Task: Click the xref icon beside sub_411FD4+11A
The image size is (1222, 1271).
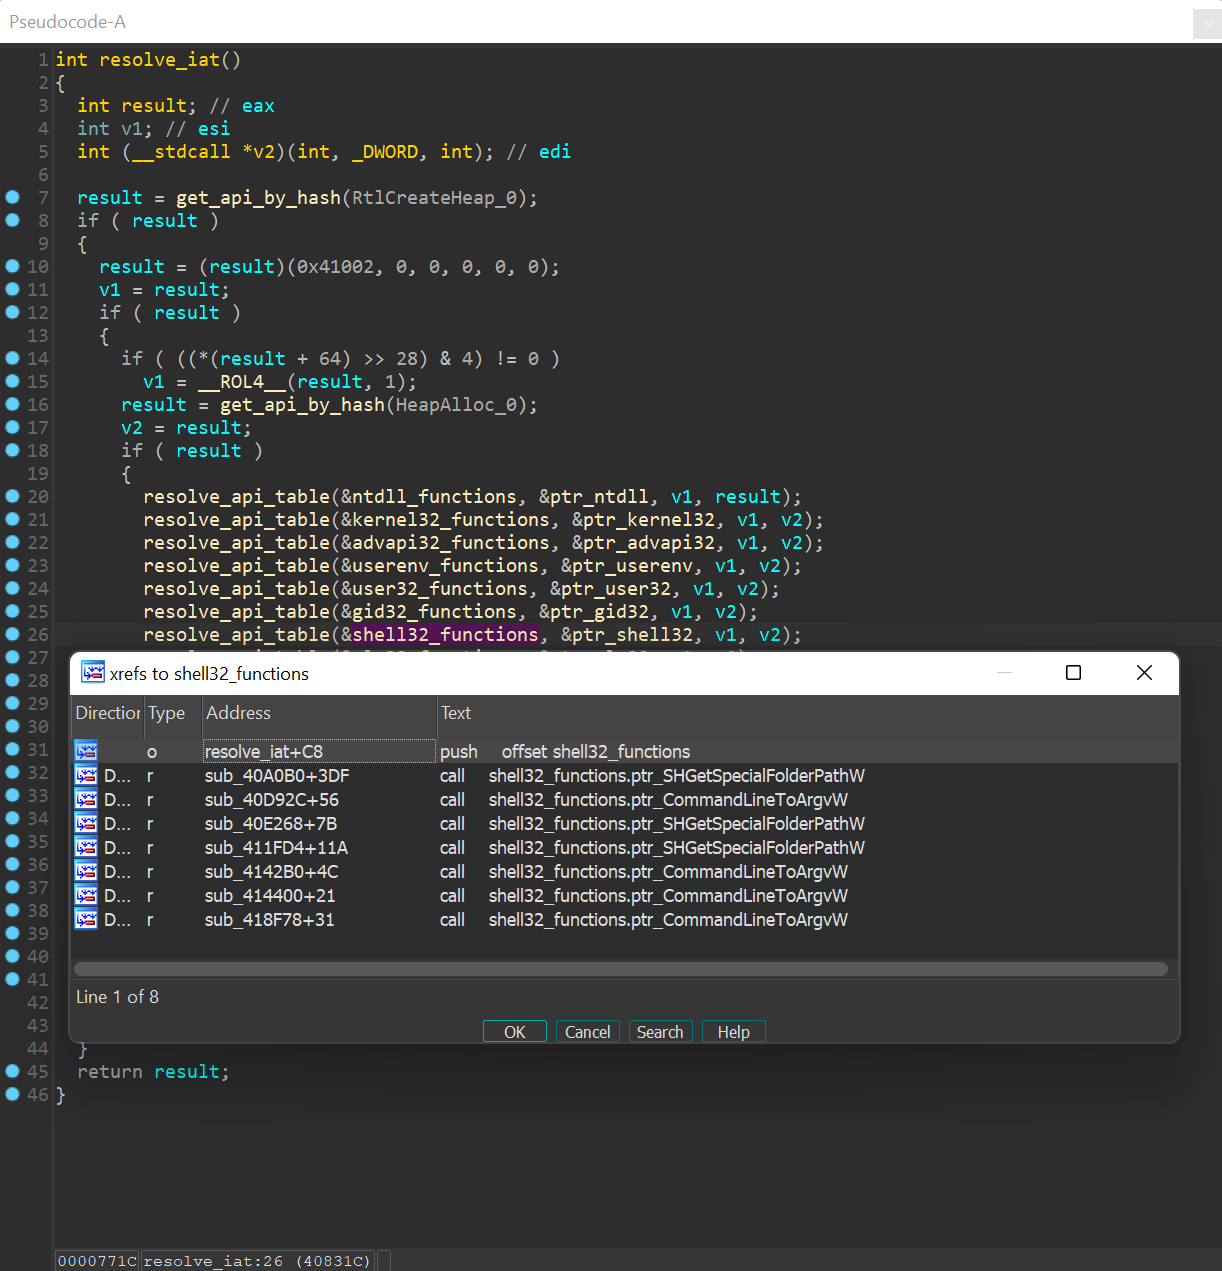Action: pos(86,847)
